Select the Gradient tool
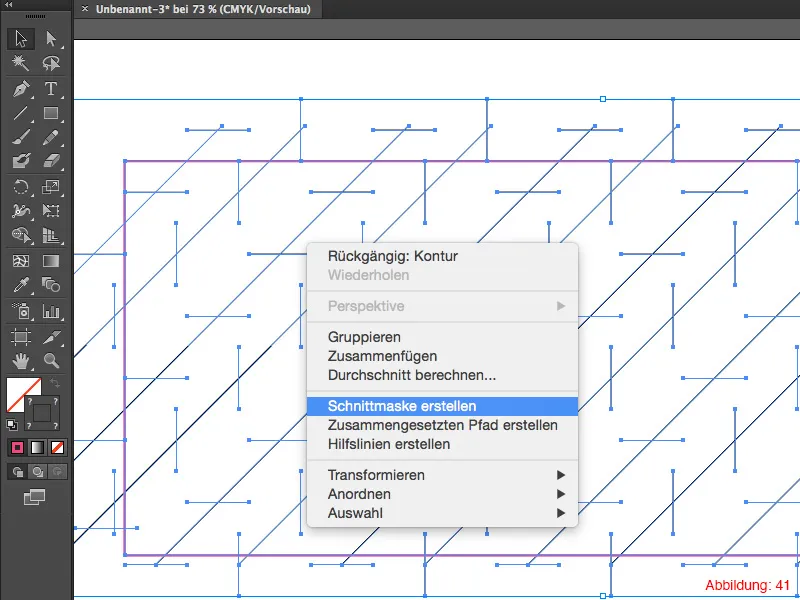Image resolution: width=800 pixels, height=600 pixels. click(51, 261)
